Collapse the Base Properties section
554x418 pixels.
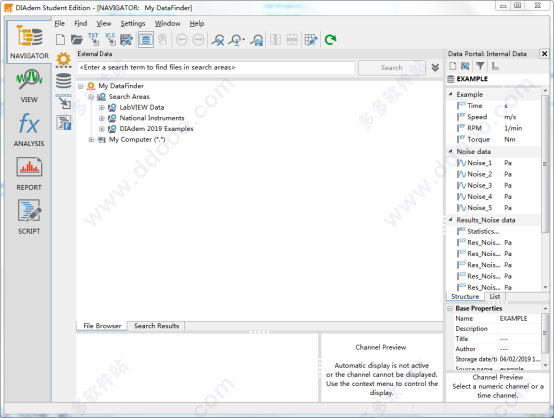[x=450, y=308]
